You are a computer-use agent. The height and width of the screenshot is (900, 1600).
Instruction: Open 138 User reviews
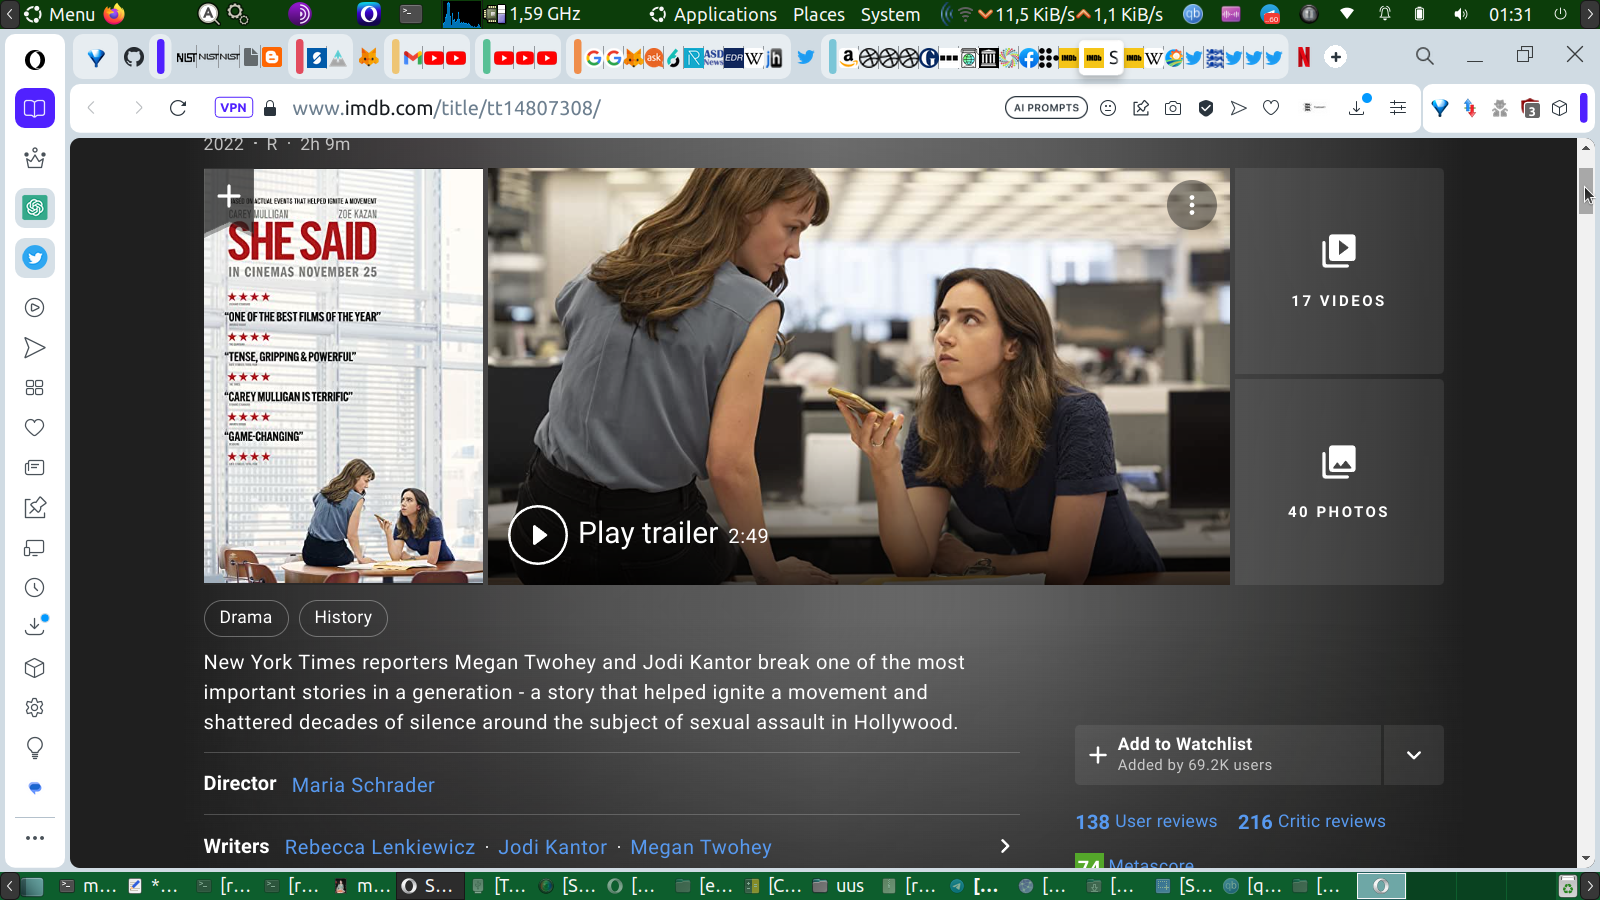(x=1146, y=821)
